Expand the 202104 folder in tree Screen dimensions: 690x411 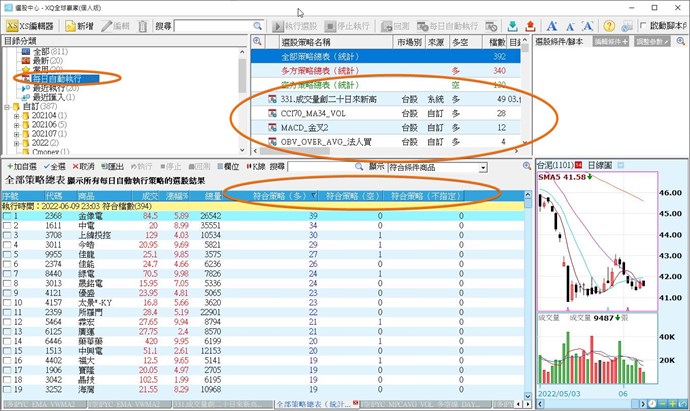tap(17, 116)
